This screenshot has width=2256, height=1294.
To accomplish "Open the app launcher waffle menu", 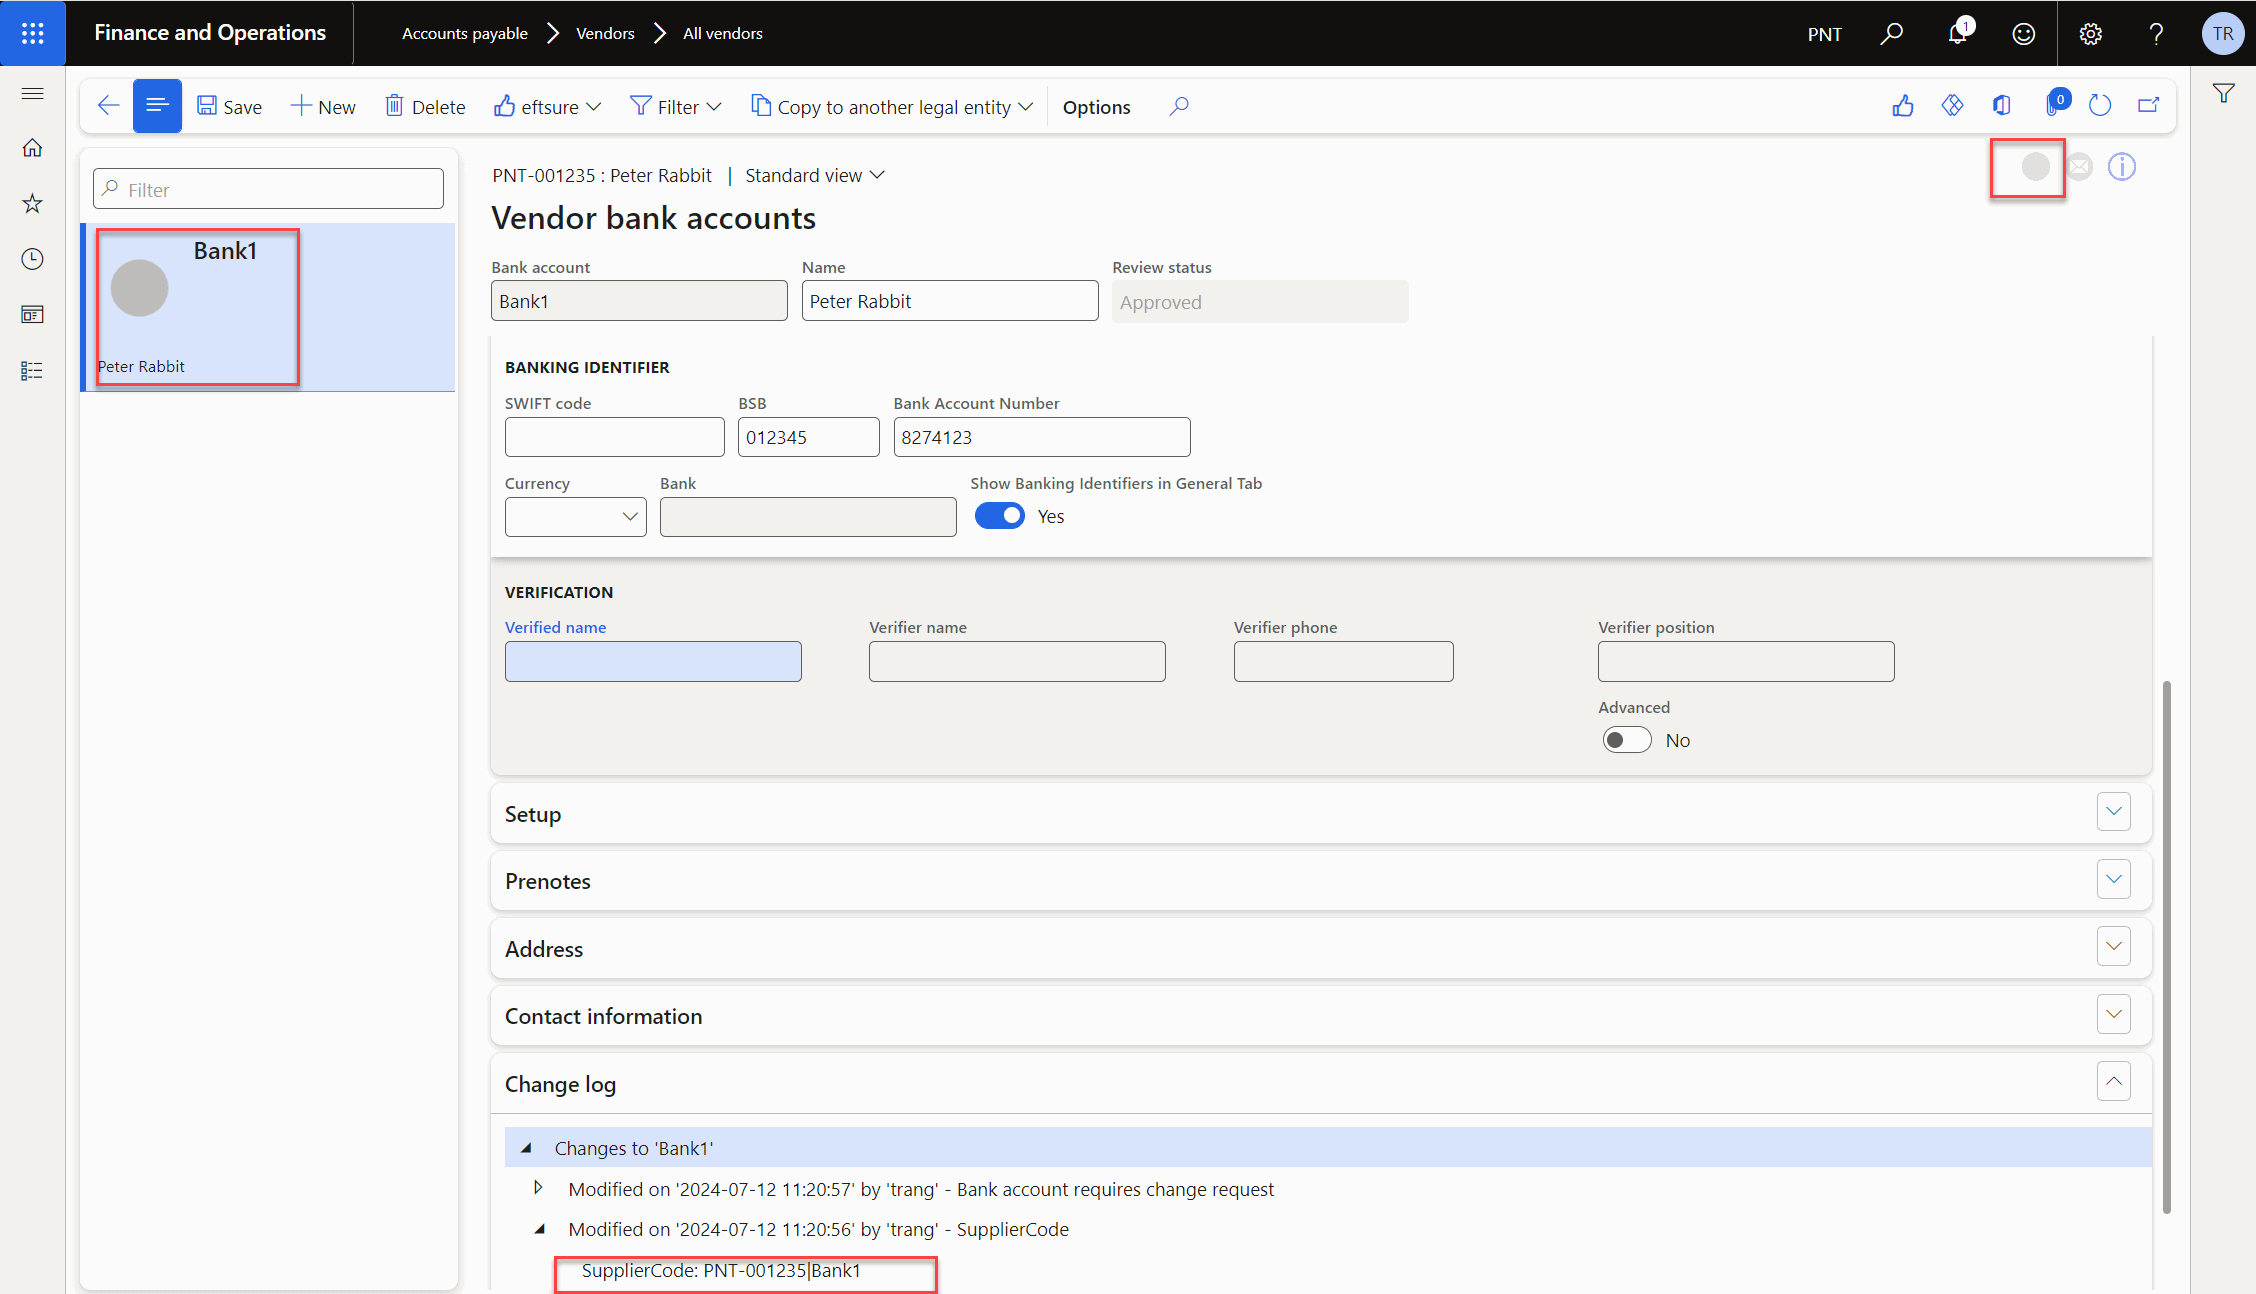I will tap(33, 33).
